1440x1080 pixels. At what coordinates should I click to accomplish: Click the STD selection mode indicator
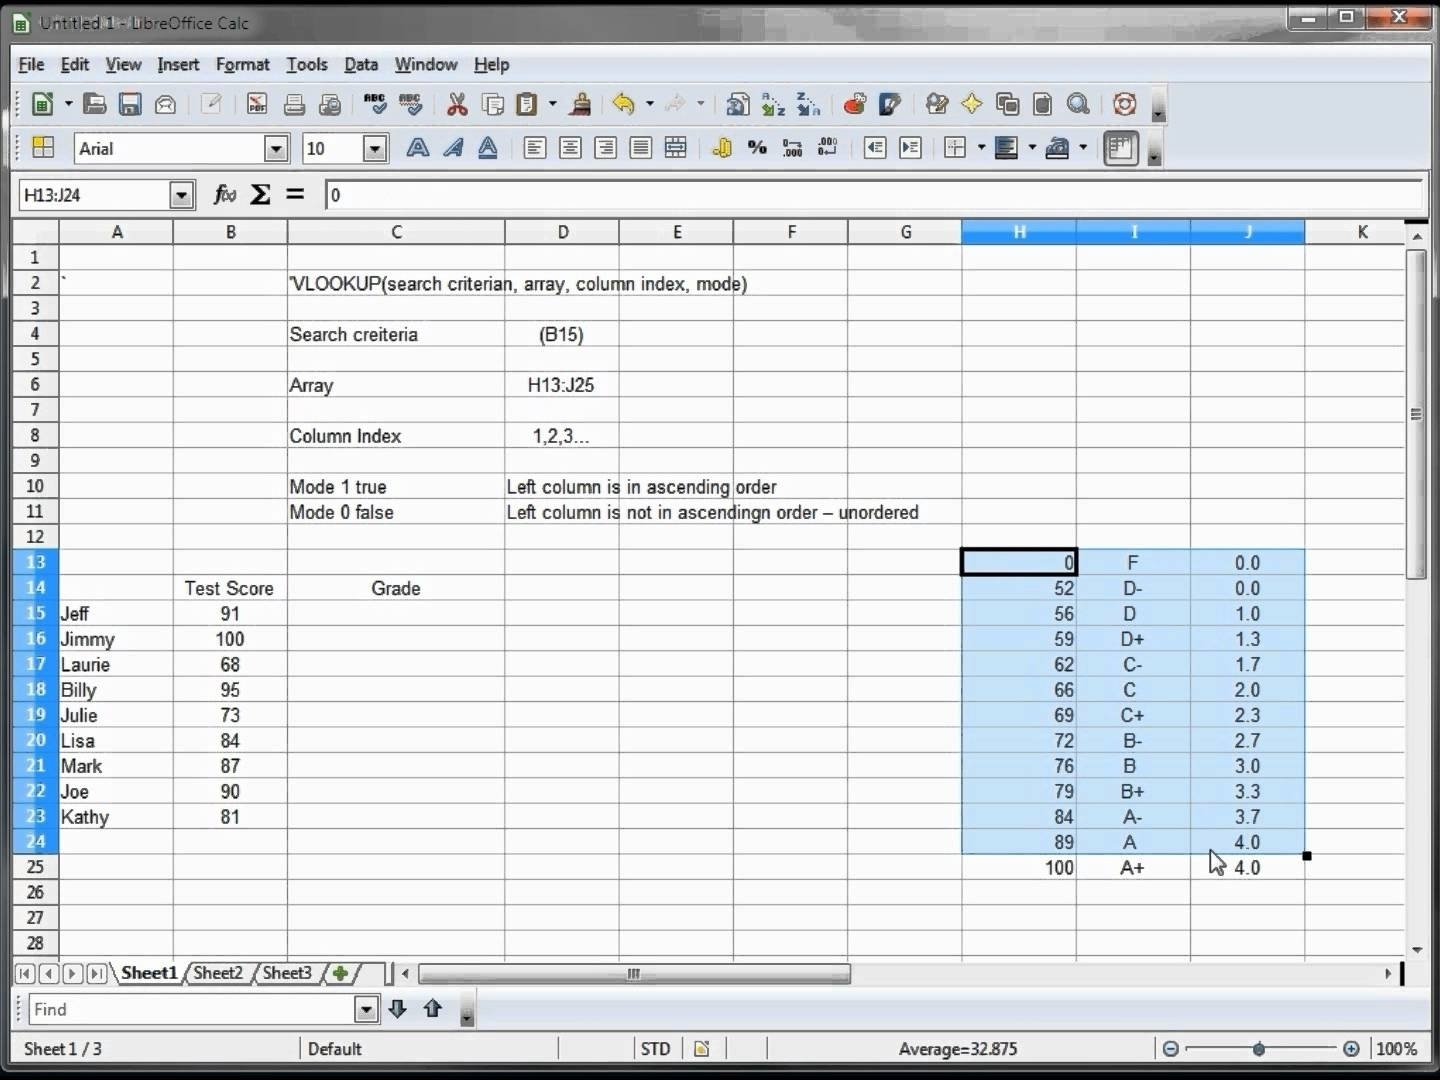[x=655, y=1048]
